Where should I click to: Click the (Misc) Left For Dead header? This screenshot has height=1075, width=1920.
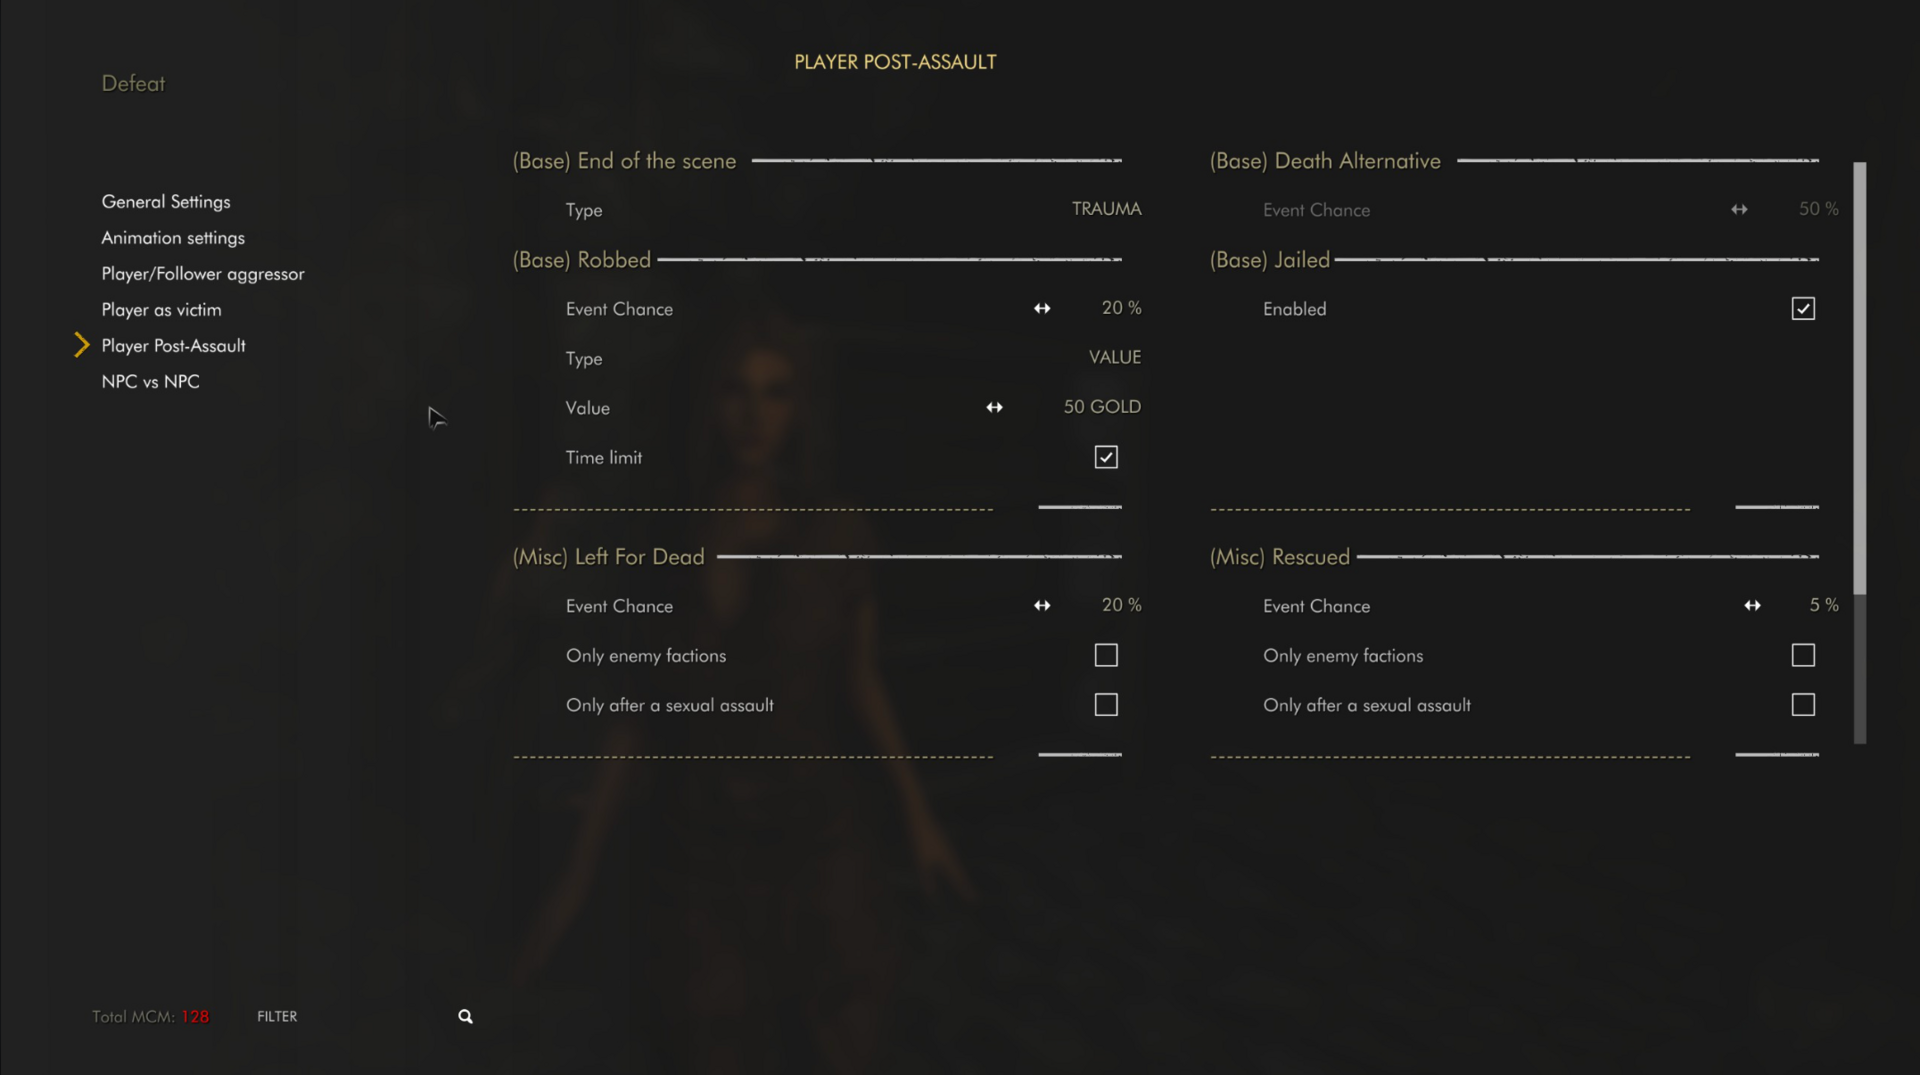pyautogui.click(x=608, y=557)
